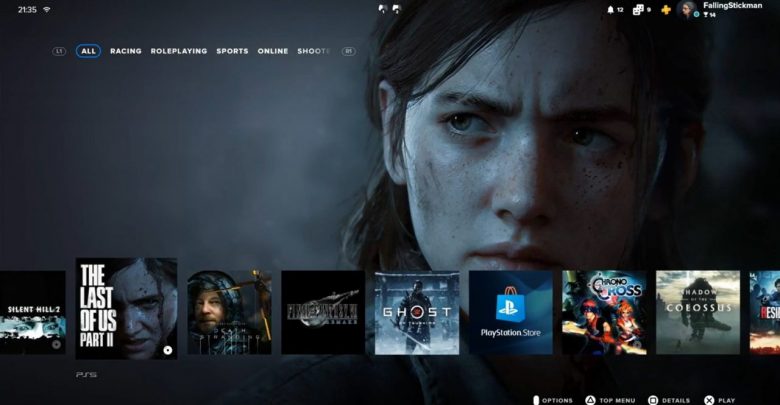Select the Death Stranding game tile
This screenshot has width=780, height=405.
coord(229,312)
